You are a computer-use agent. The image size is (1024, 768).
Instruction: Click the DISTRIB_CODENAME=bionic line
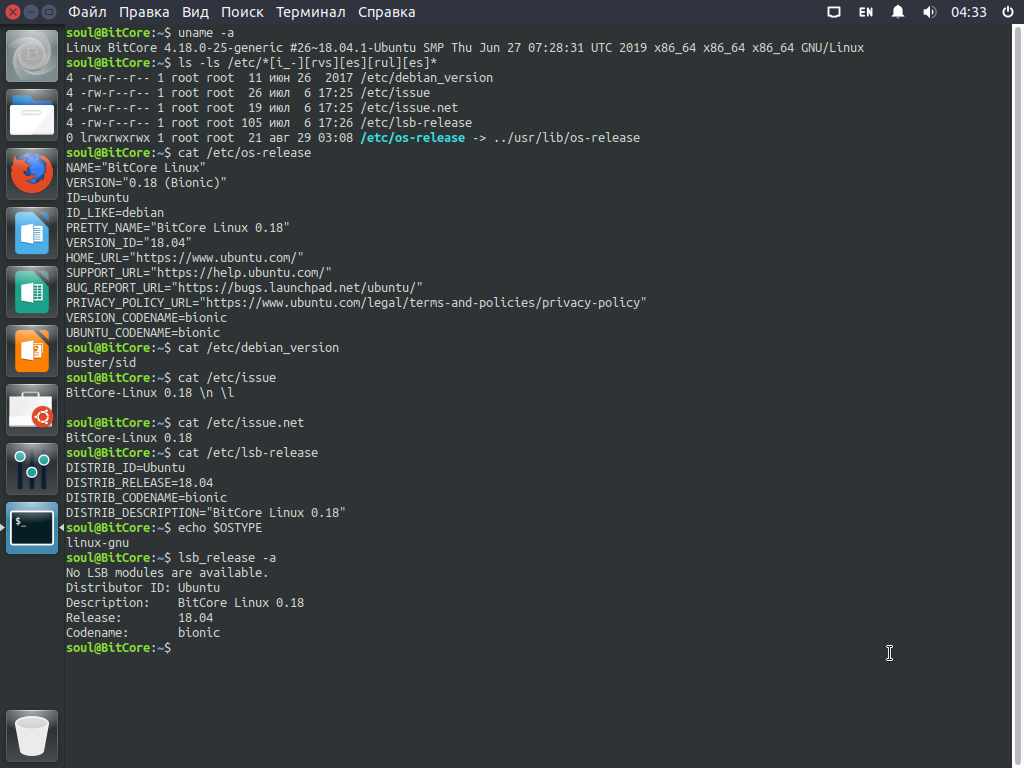pyautogui.click(x=146, y=498)
